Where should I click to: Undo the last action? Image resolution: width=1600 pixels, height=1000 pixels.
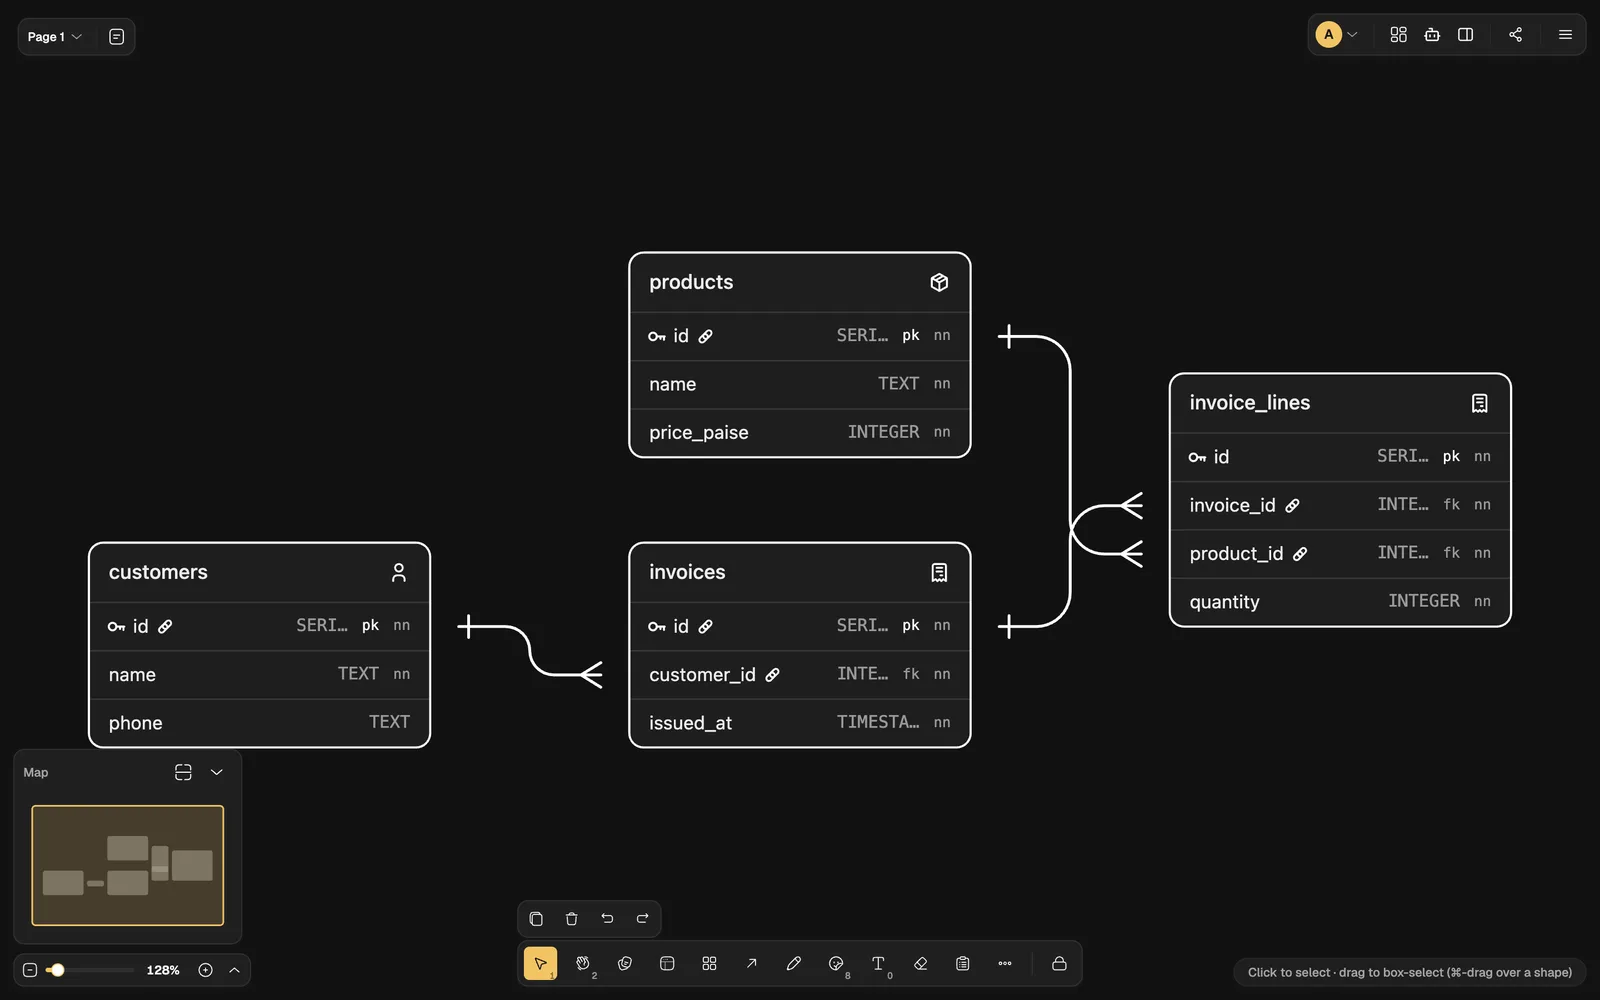[607, 919]
